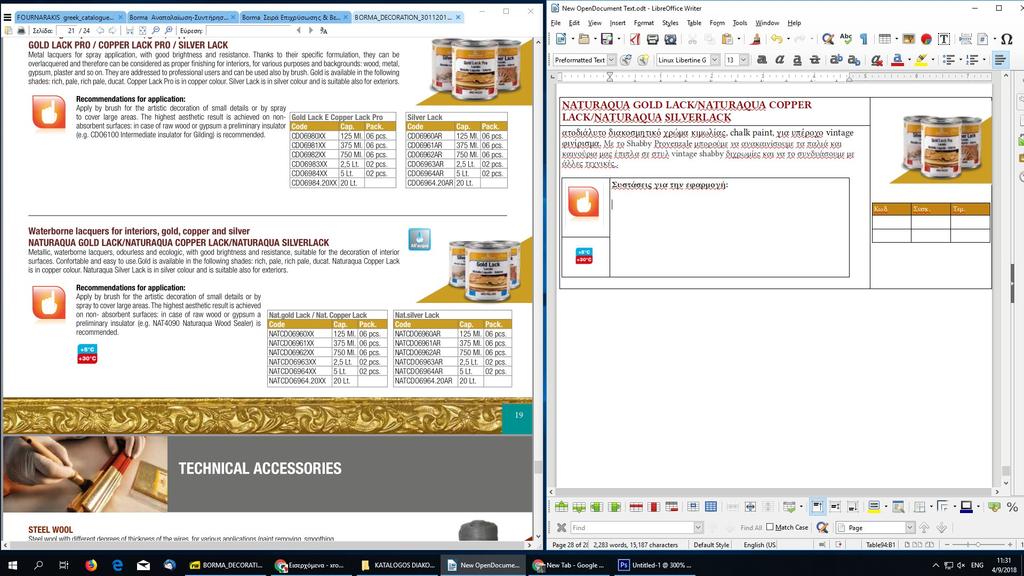Viewport: 1024px width, 576px height.
Task: Apply the yellow Highlighting Color swatch
Action: click(921, 60)
